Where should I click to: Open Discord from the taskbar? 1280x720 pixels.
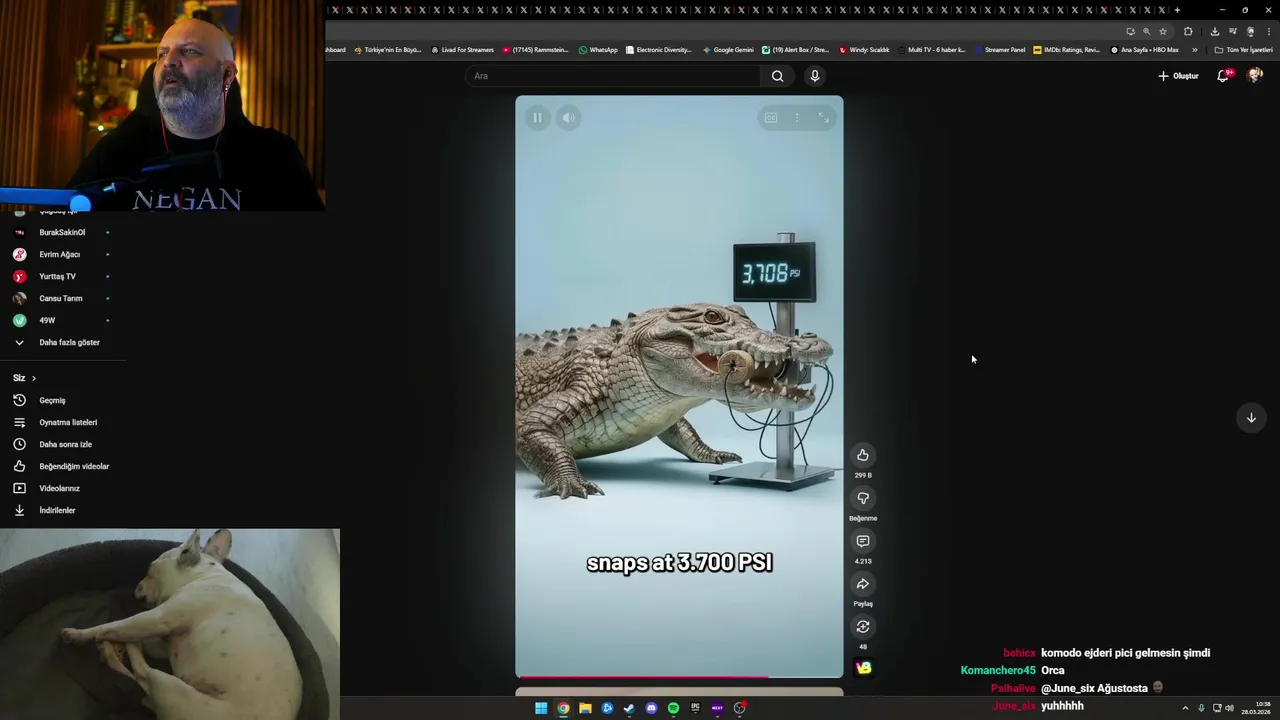[x=651, y=708]
